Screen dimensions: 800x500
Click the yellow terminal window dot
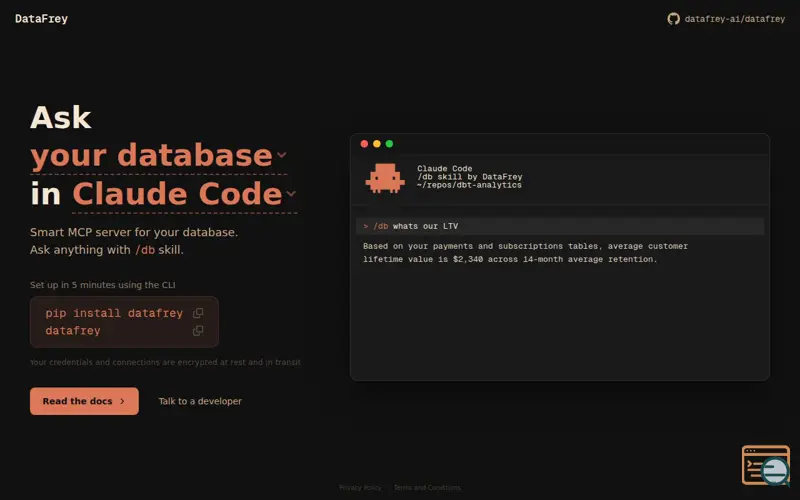point(377,144)
